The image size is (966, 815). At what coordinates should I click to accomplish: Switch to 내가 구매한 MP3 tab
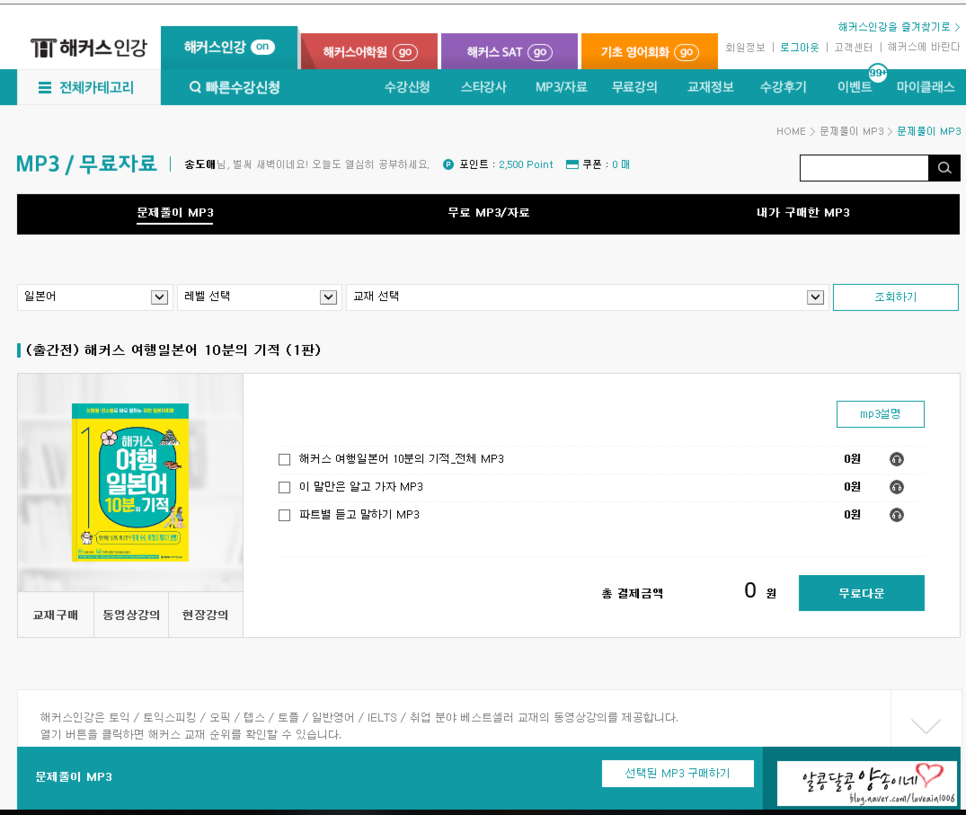[x=803, y=213]
